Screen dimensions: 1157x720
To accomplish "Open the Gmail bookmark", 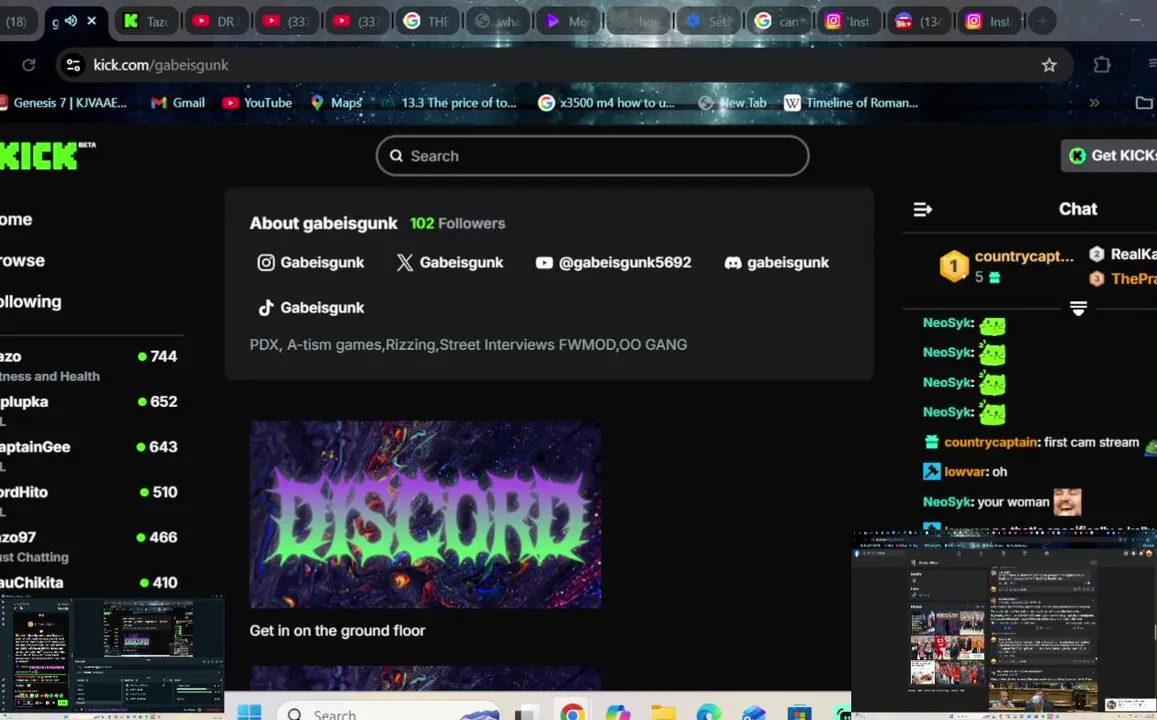I will pyautogui.click(x=178, y=103).
